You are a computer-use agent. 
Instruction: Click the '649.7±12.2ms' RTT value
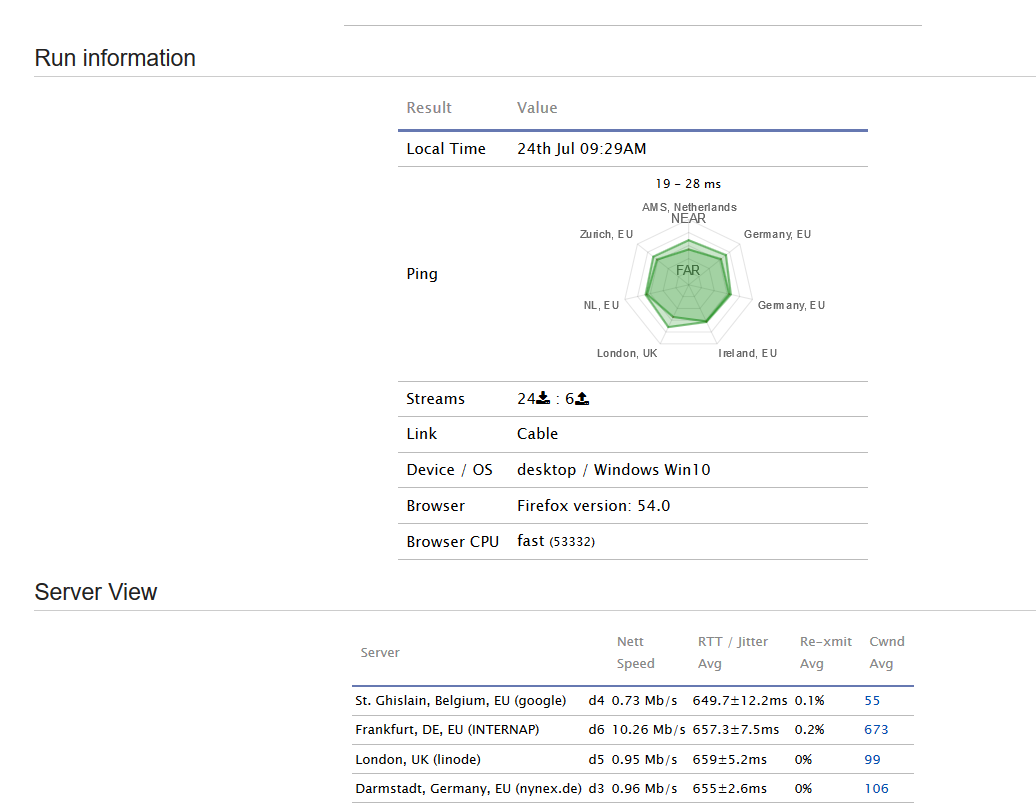click(740, 701)
